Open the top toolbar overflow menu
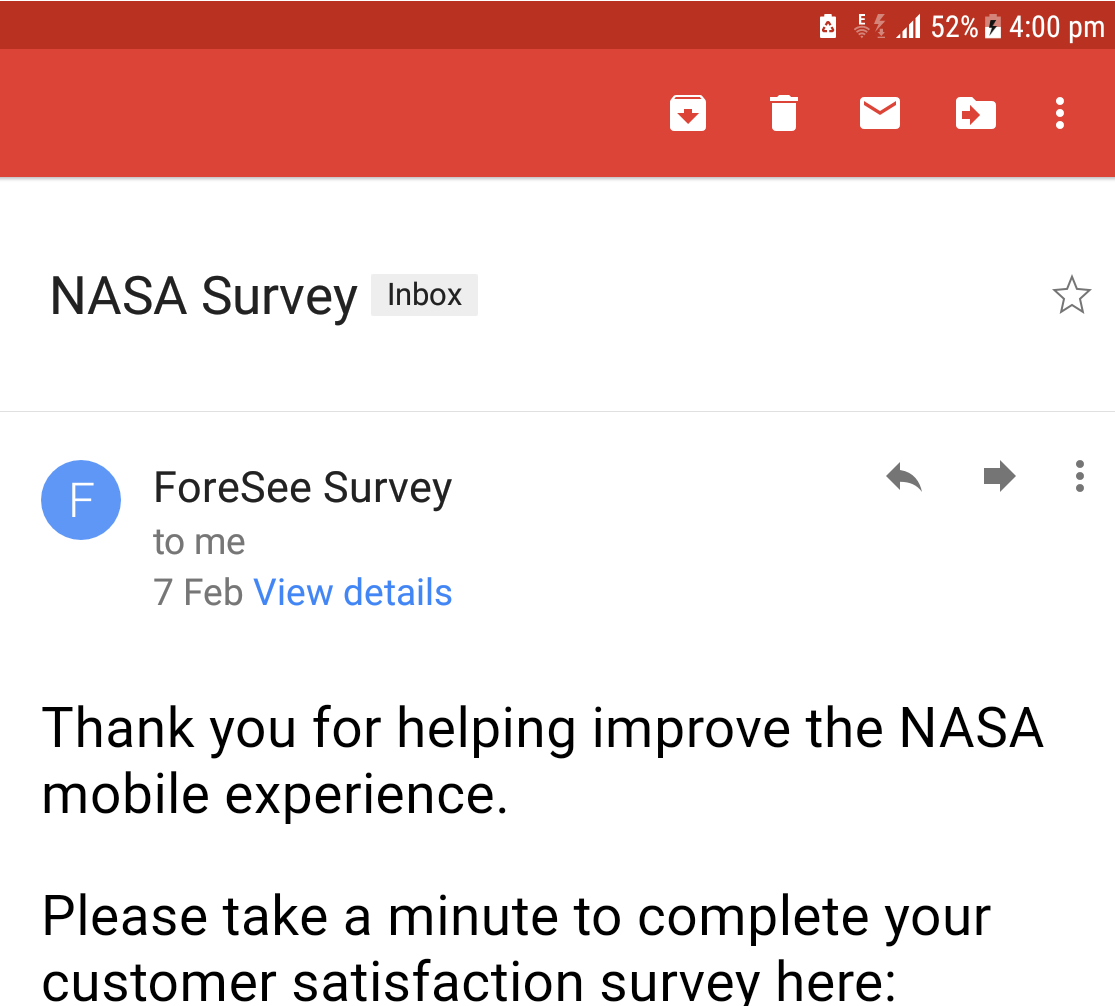1115x1006 pixels. pyautogui.click(x=1060, y=113)
